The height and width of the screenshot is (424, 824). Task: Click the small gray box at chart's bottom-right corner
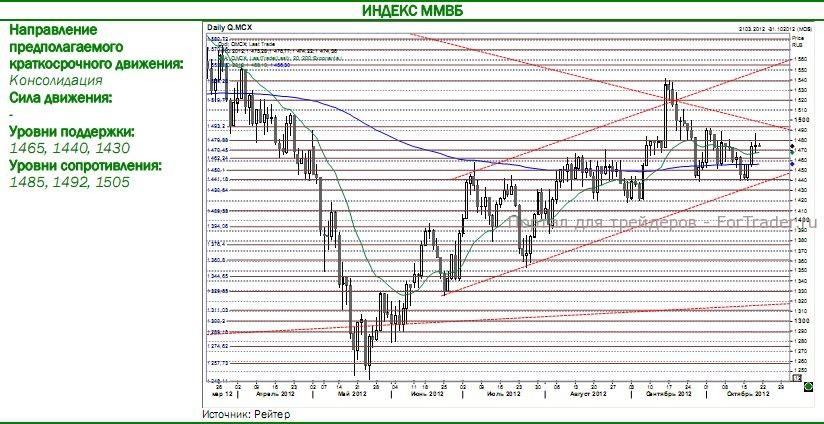797,378
